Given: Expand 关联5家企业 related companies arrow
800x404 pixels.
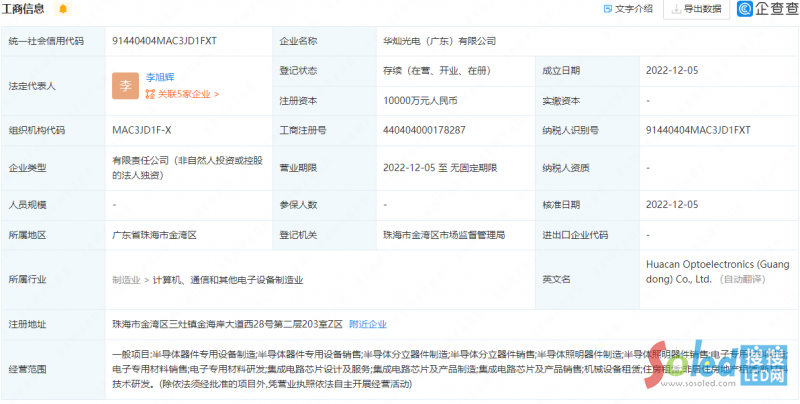Looking at the screenshot, I should [216, 94].
